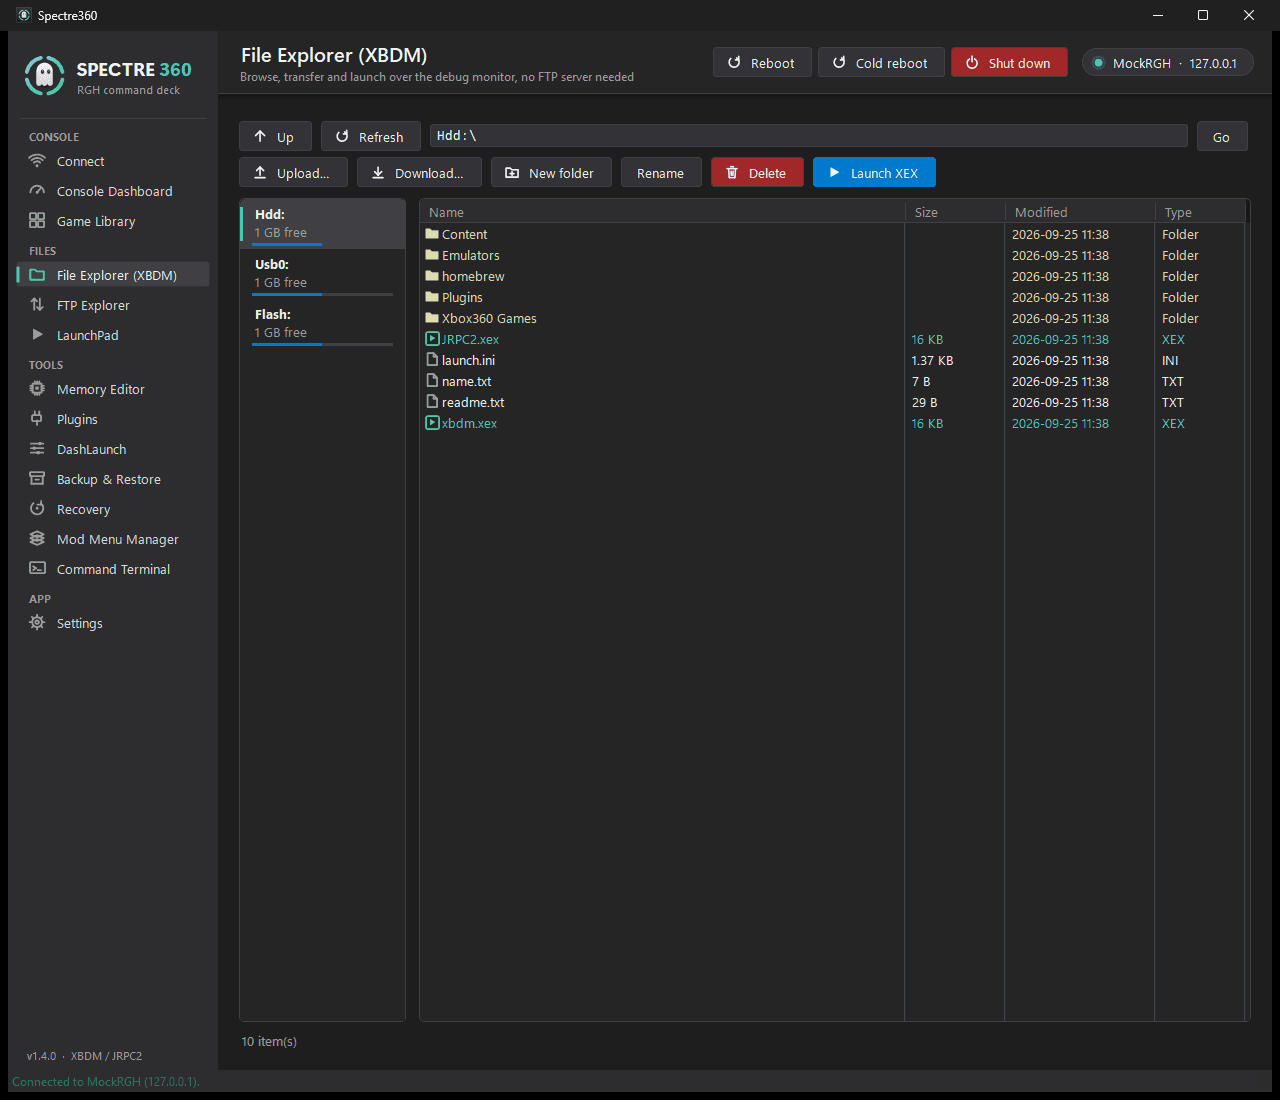
Task: Click the Plugins plug icon
Action: click(37, 419)
